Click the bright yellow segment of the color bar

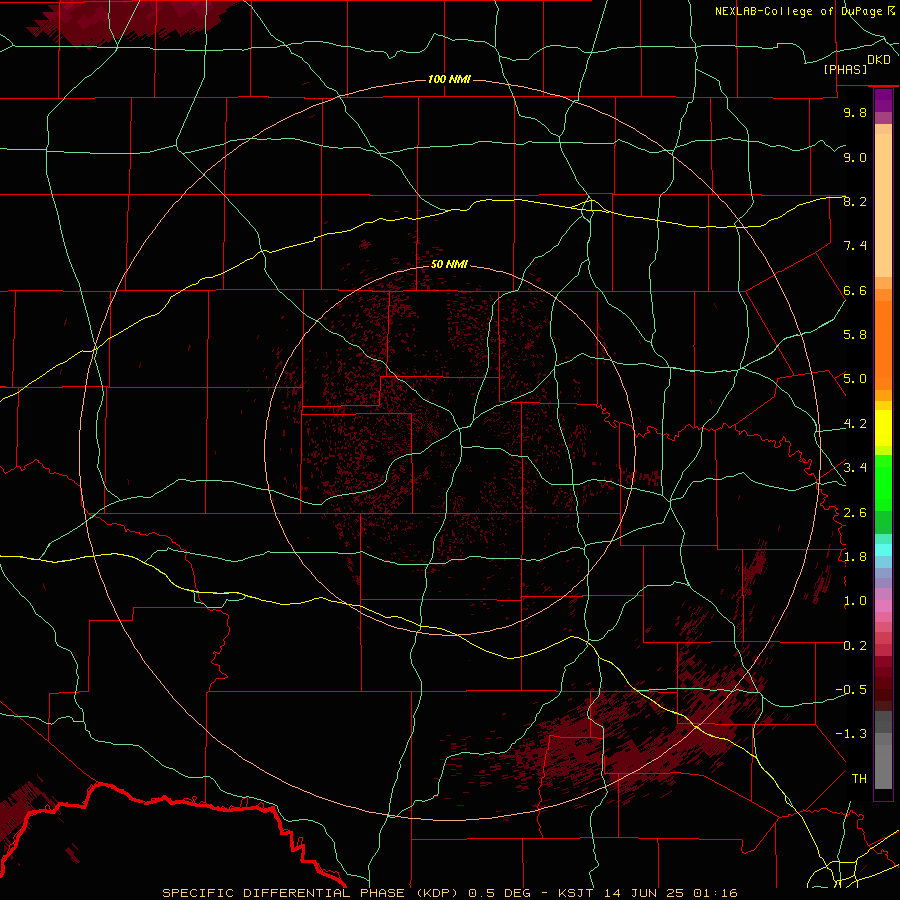click(x=883, y=428)
